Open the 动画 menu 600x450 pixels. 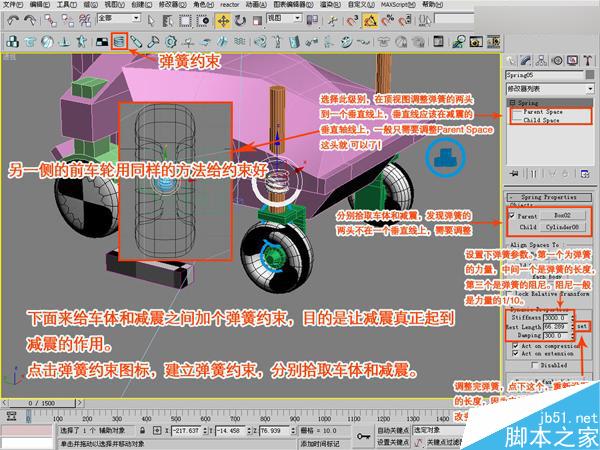click(256, 5)
